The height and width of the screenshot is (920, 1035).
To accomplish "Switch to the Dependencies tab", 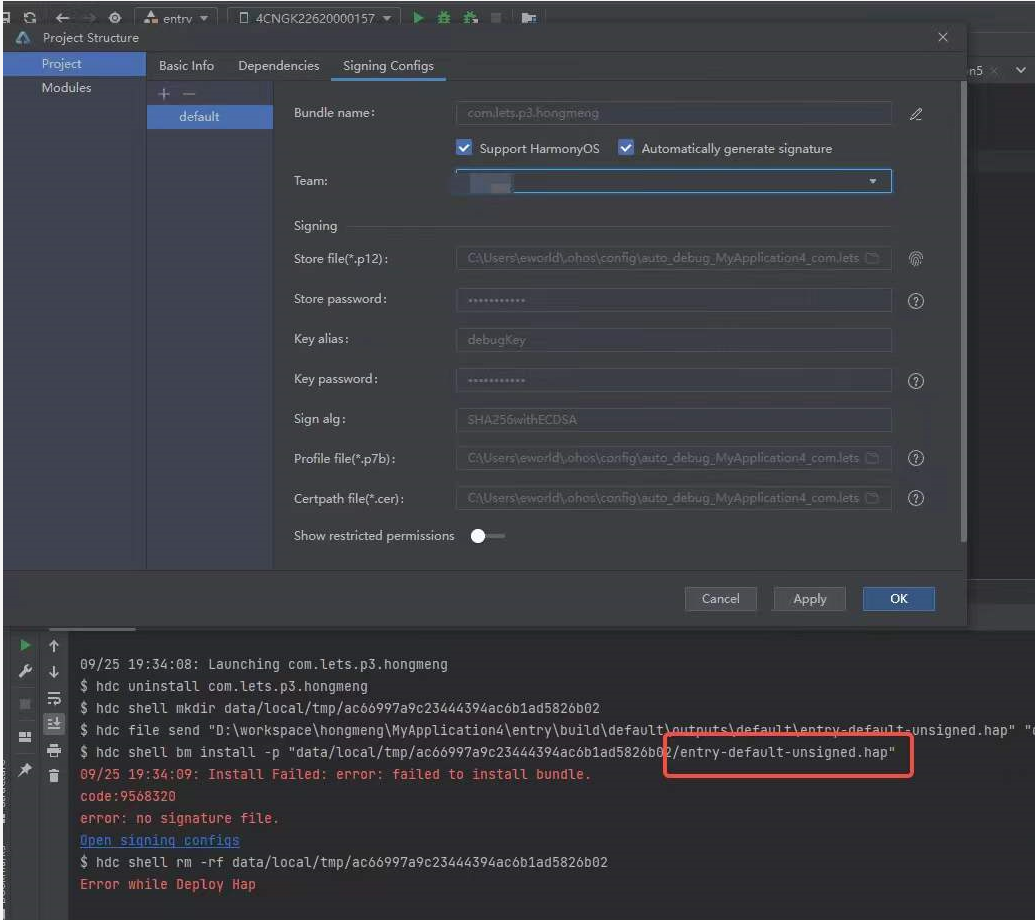I will [279, 66].
